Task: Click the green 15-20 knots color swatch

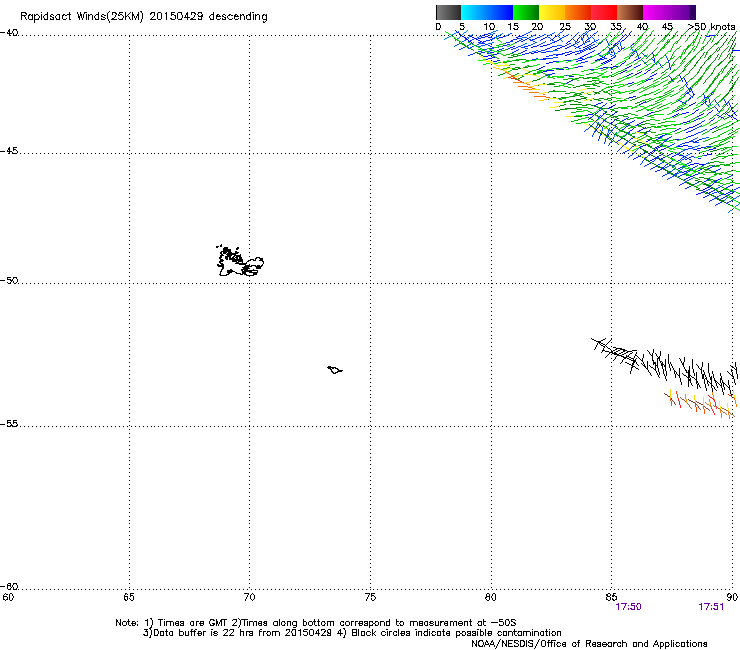Action: click(x=526, y=12)
